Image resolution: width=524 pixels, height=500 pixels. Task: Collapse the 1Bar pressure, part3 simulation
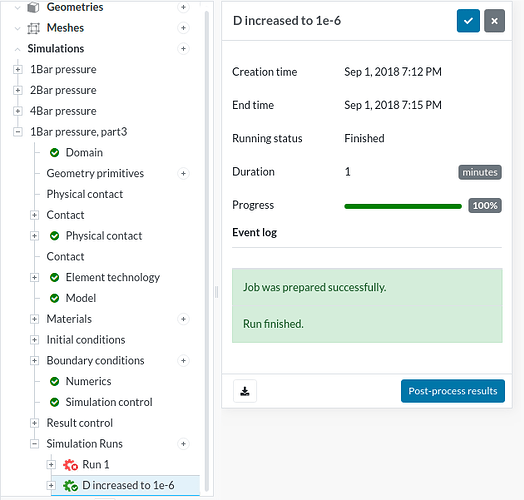[x=18, y=132]
